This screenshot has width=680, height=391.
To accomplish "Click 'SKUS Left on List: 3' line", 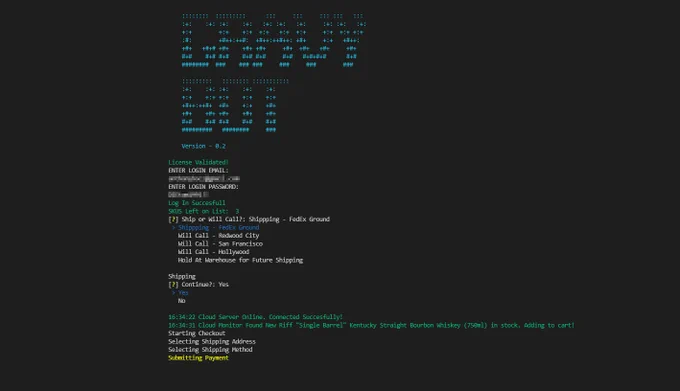I will click(x=203, y=211).
